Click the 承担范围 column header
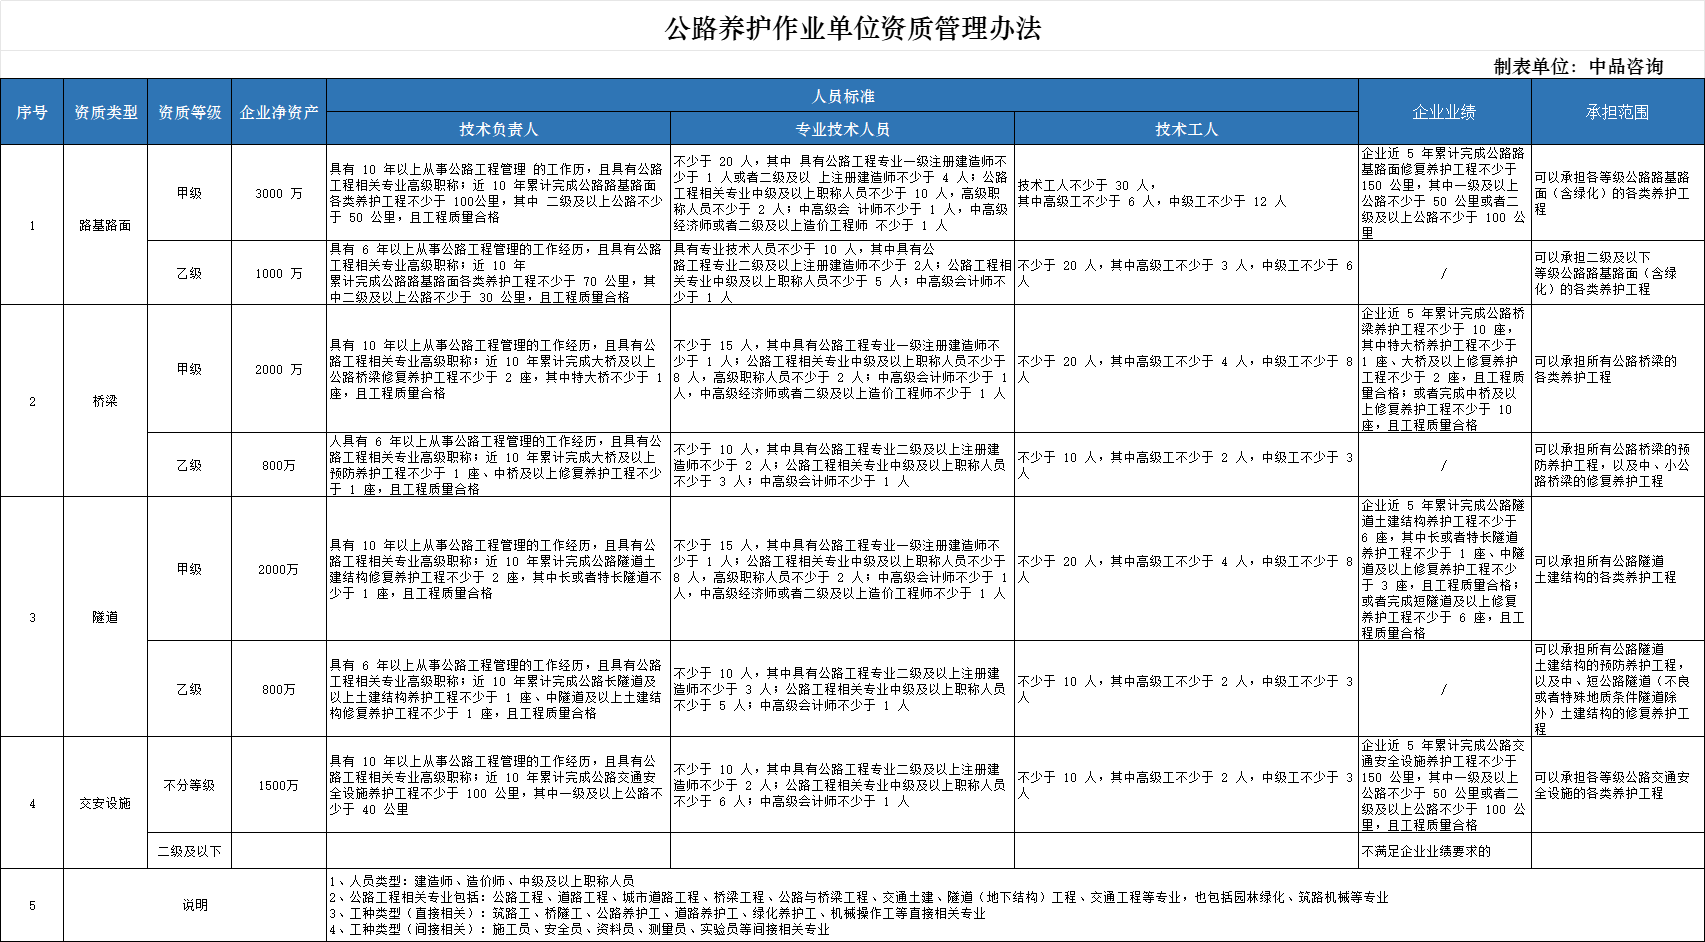The image size is (1705, 942). click(x=1617, y=112)
